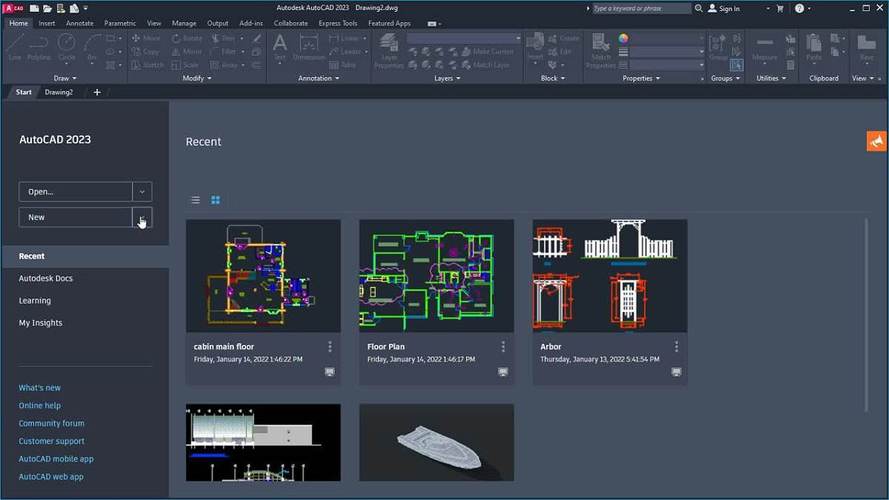Open the three-dot menu for Floor Plan
889x500 pixels.
click(x=503, y=347)
